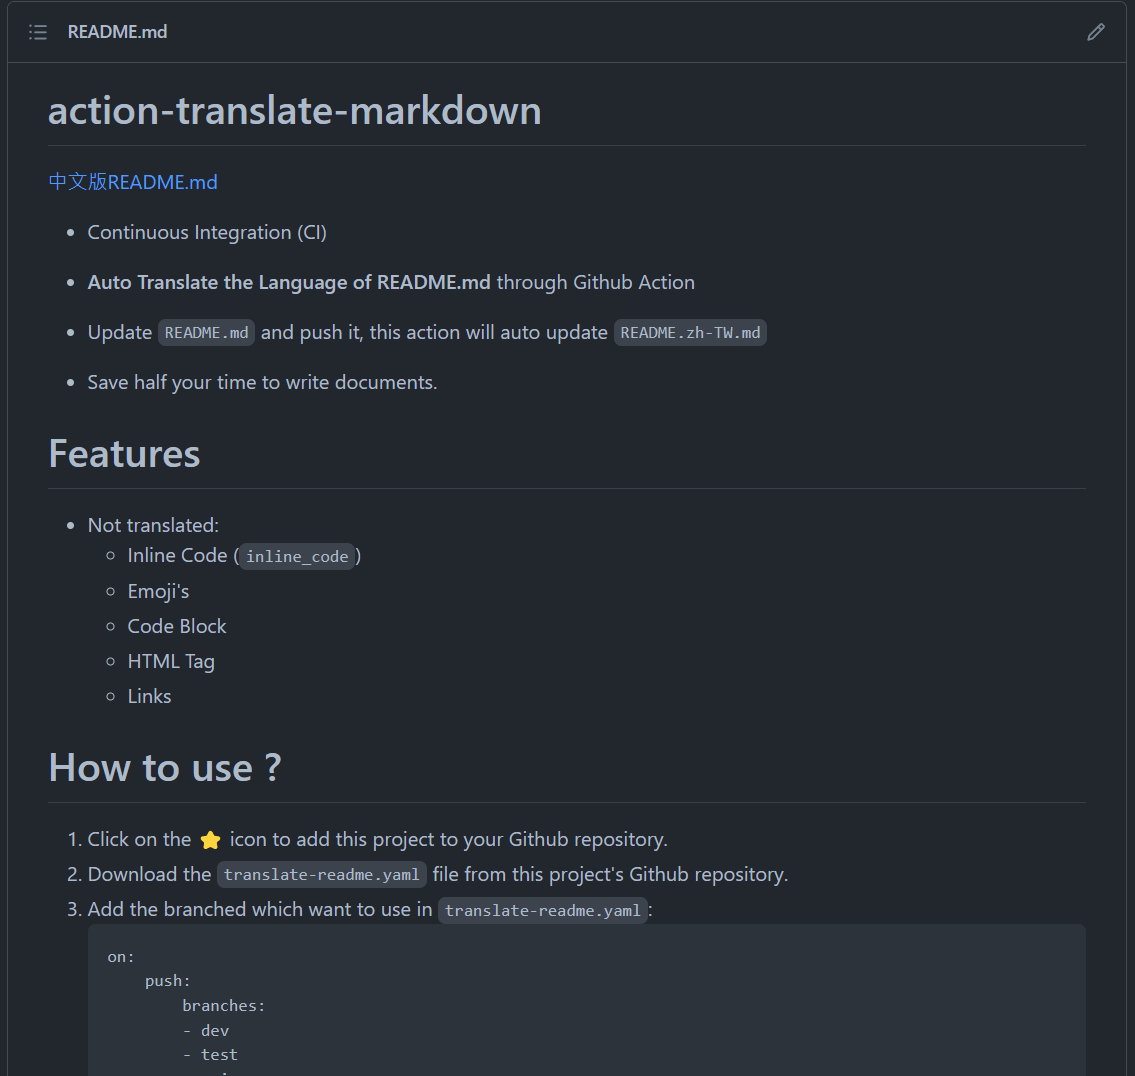Click the Continuous Integration (CI) bullet text
This screenshot has height=1076, width=1135.
(207, 232)
